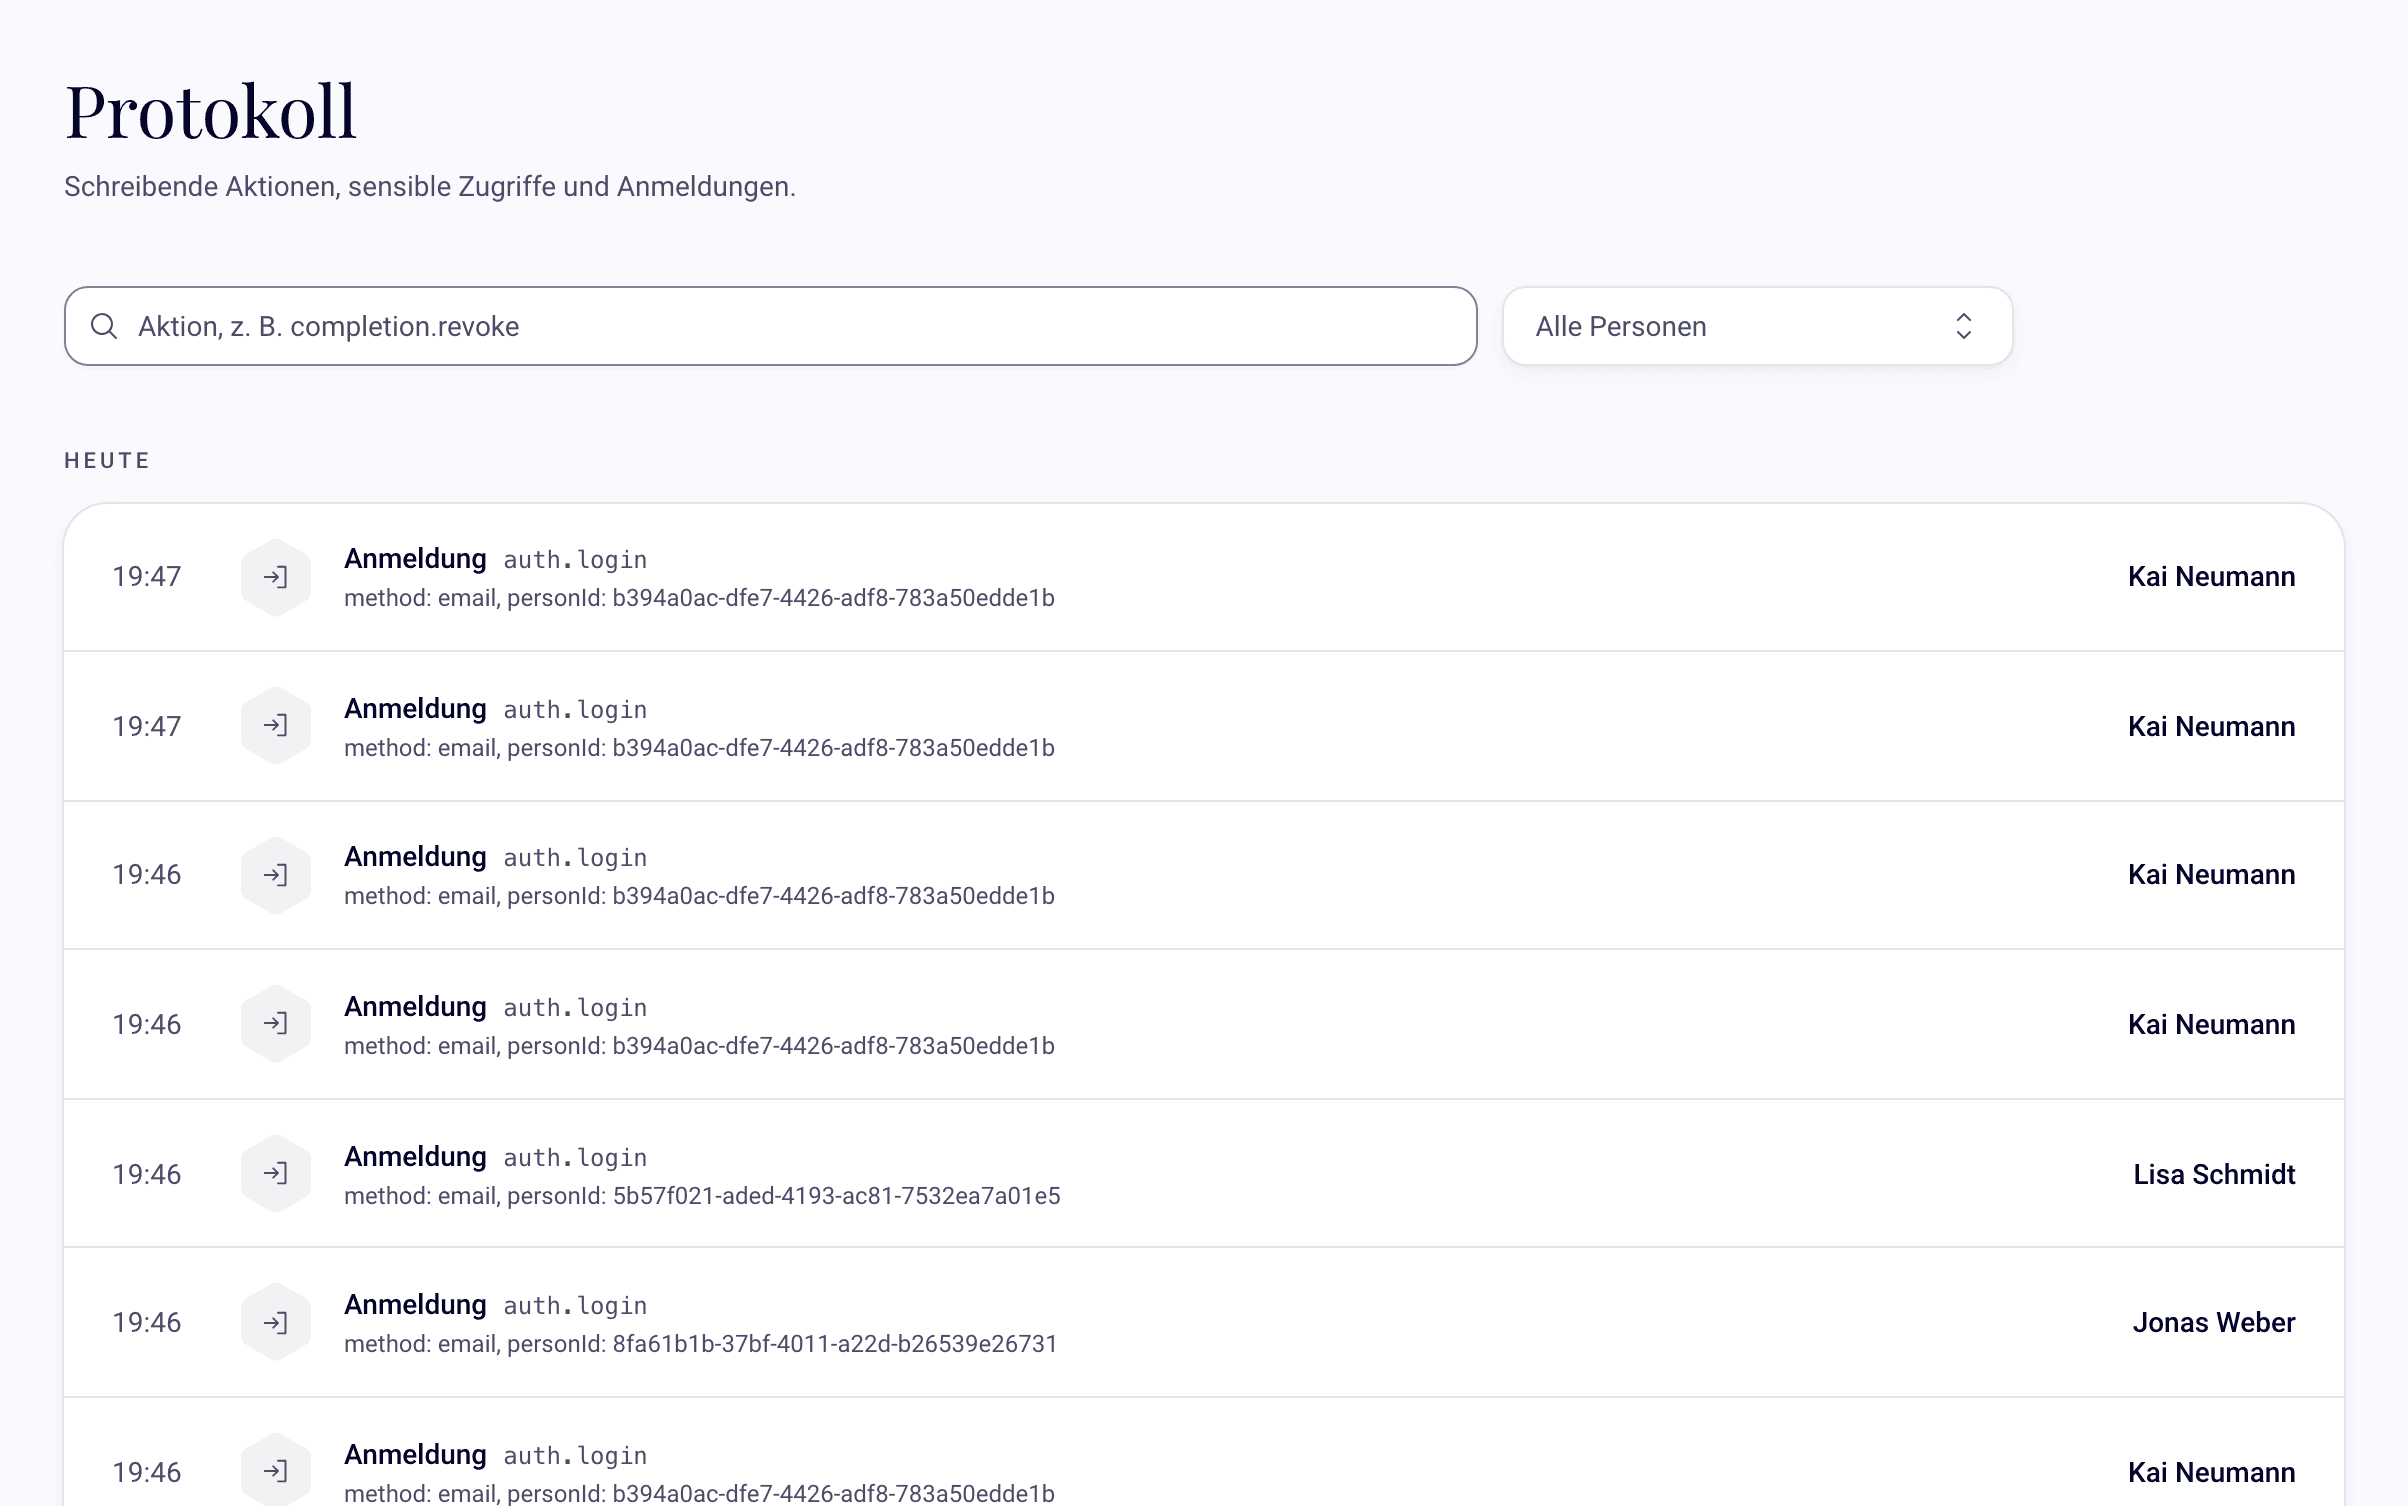Click the 'Protokoll' page title
This screenshot has width=2408, height=1506.
point(210,110)
